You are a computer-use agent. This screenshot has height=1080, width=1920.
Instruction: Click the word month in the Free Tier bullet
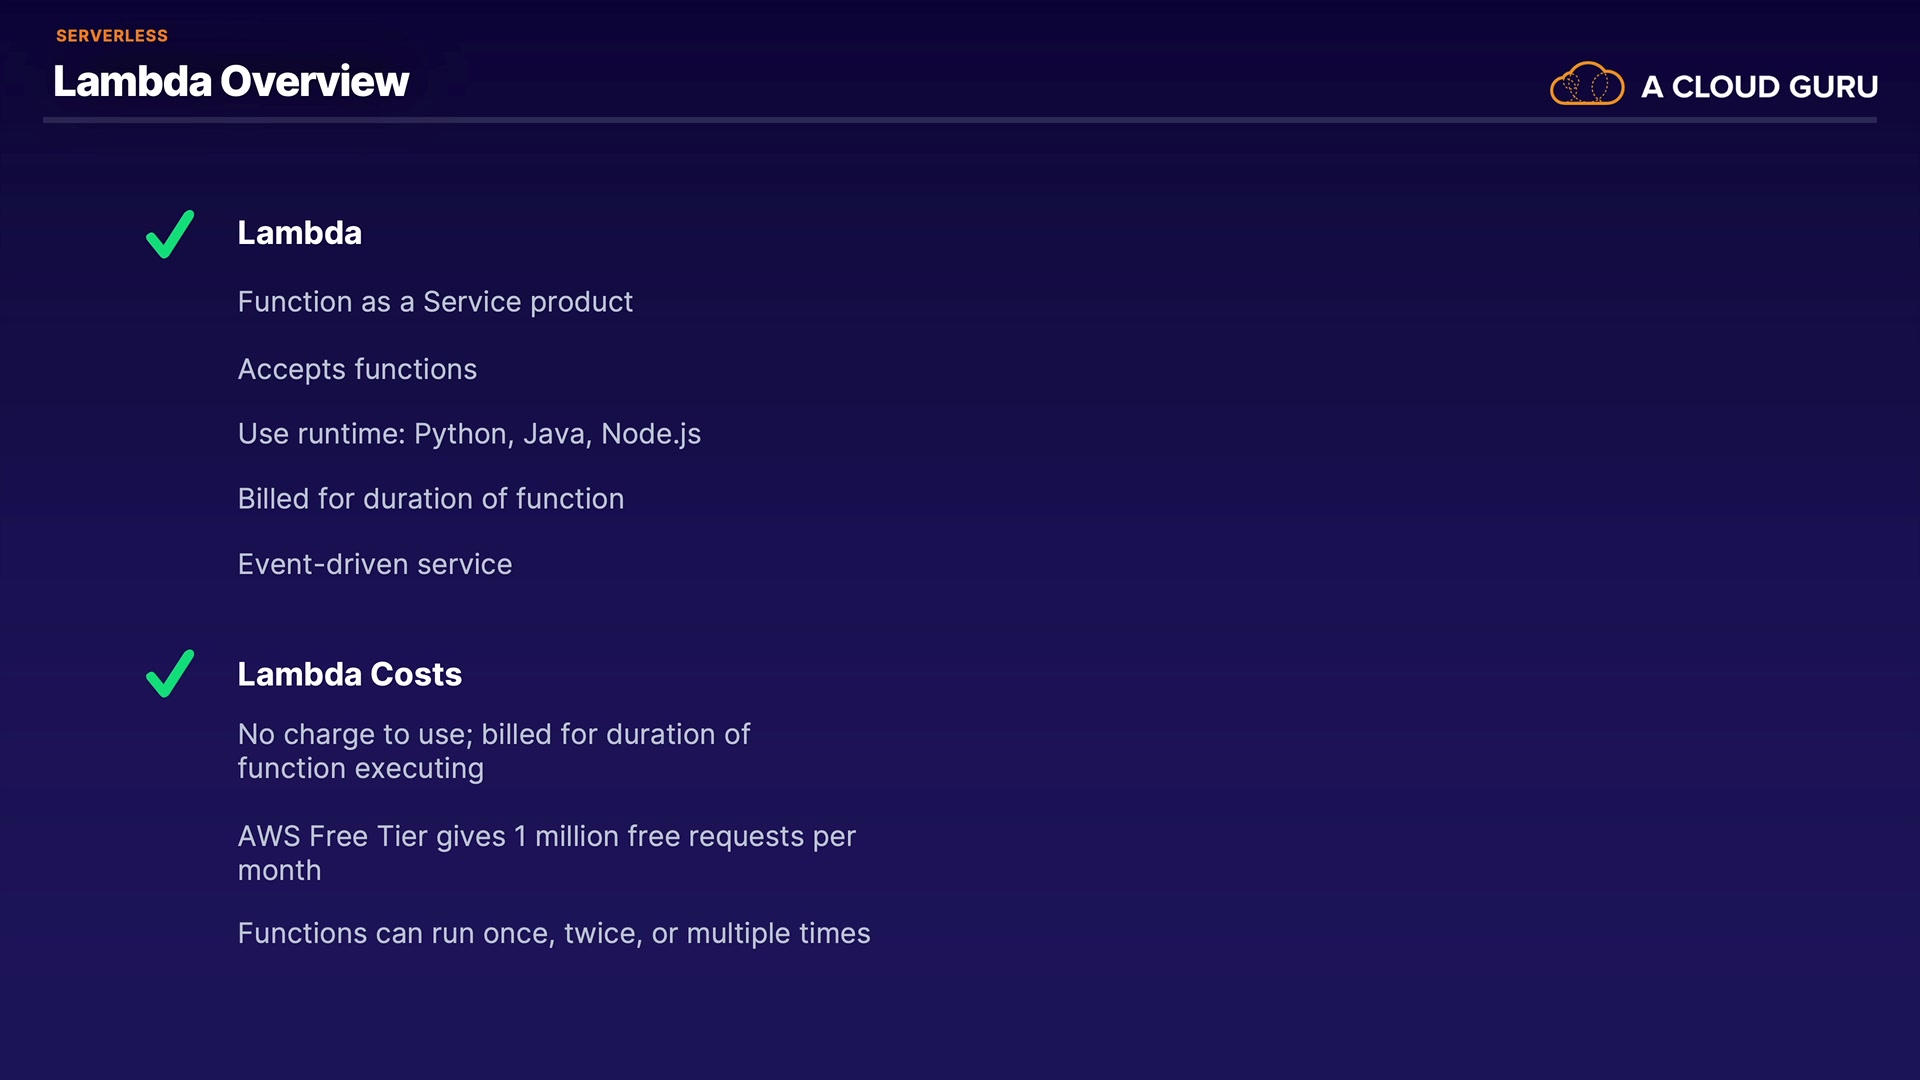click(x=279, y=871)
